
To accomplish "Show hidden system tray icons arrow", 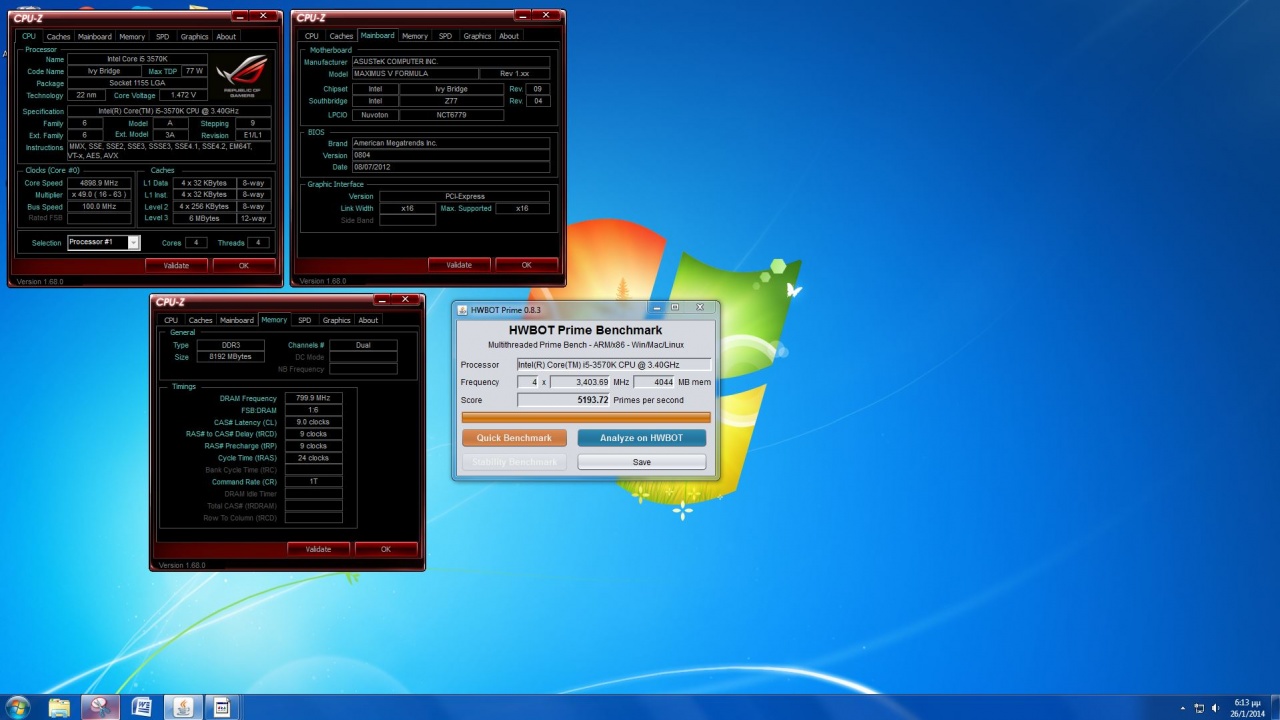I will click(1182, 708).
